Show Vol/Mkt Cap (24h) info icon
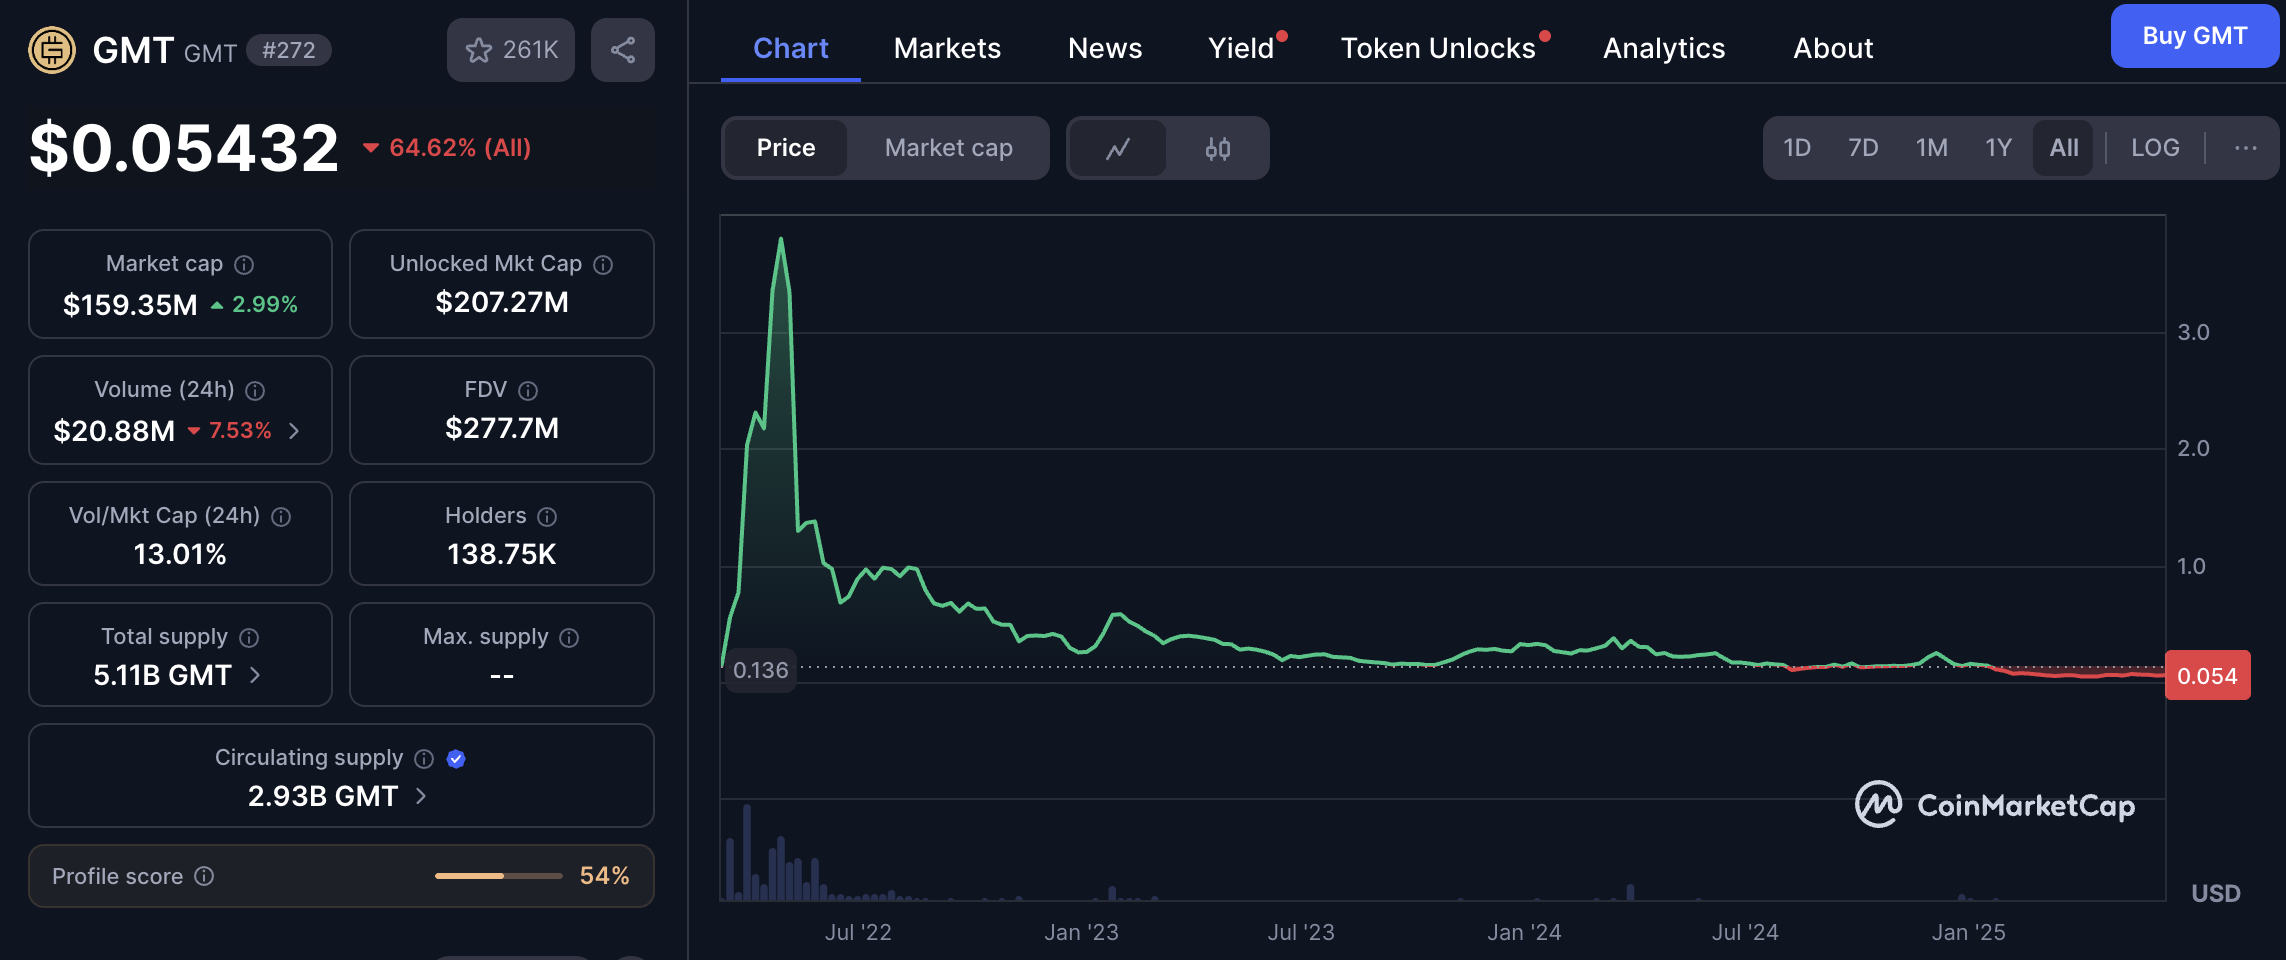The height and width of the screenshot is (960, 2286). click(281, 517)
